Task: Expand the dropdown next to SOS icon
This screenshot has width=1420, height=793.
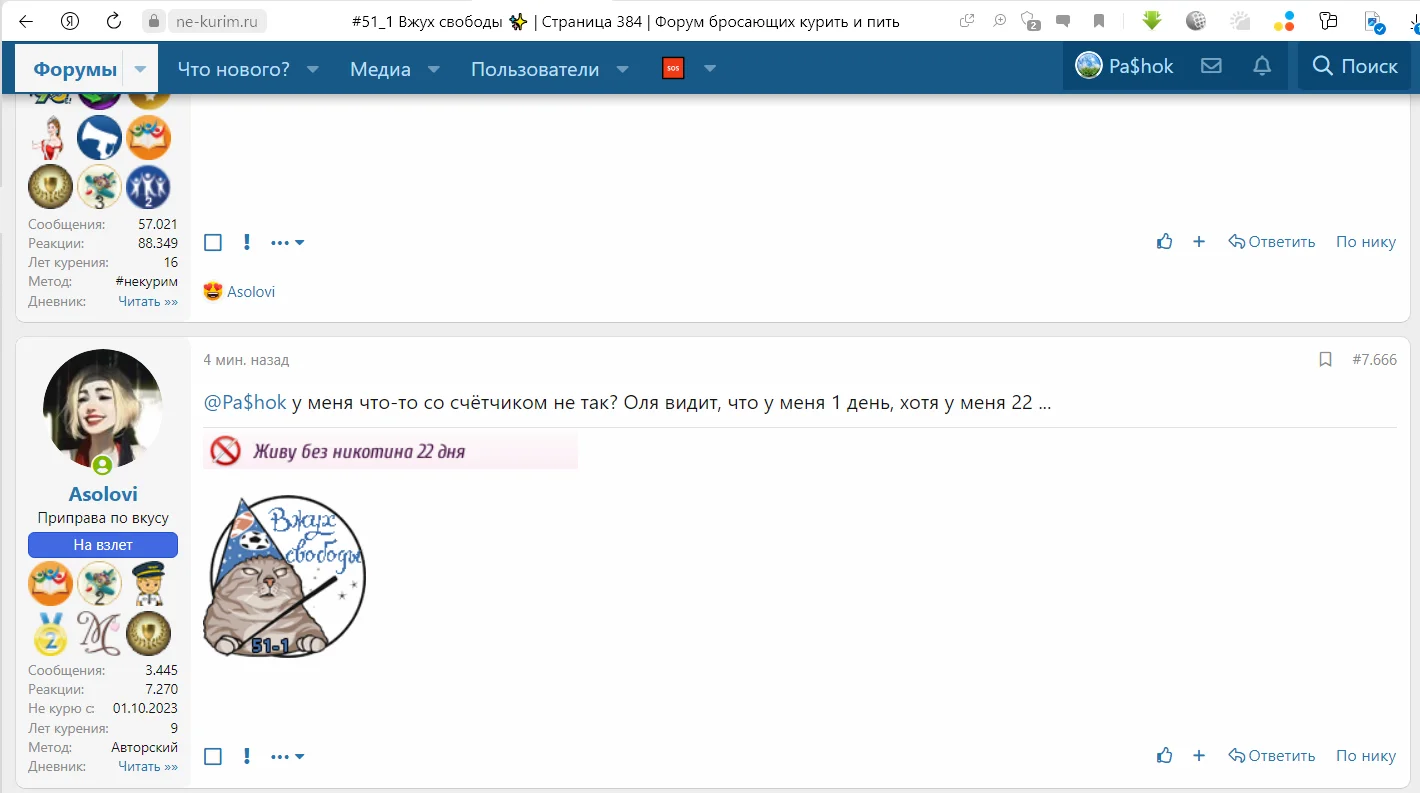Action: point(710,69)
